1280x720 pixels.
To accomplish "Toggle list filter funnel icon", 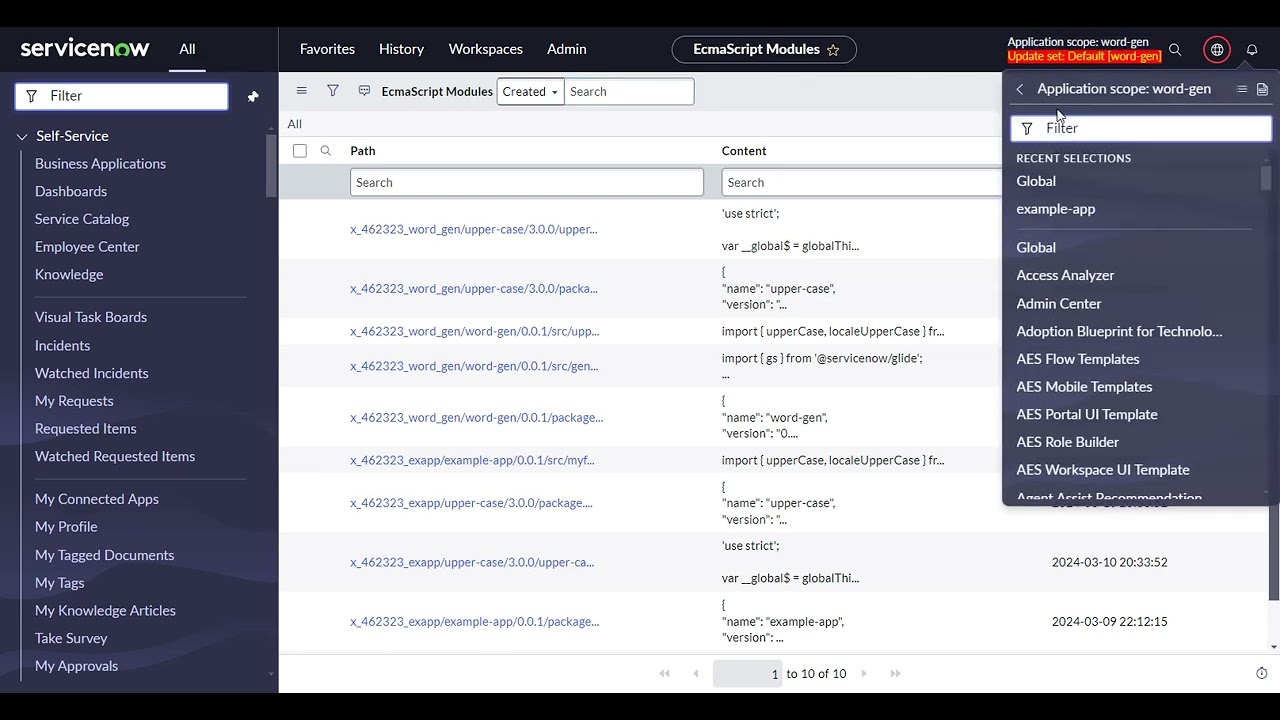I will pos(333,91).
